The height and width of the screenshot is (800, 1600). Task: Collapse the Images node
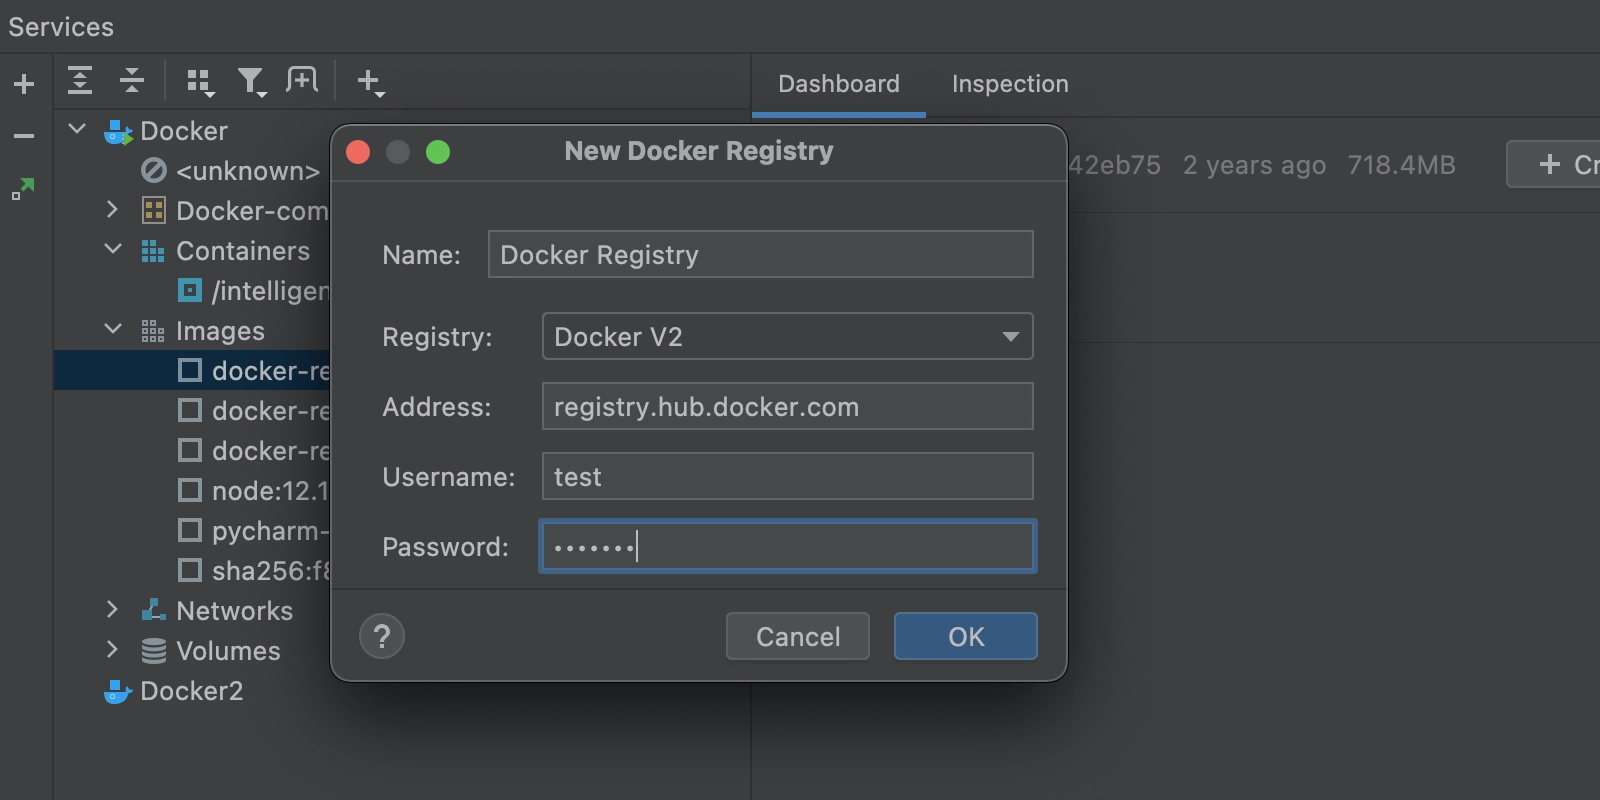(x=113, y=329)
